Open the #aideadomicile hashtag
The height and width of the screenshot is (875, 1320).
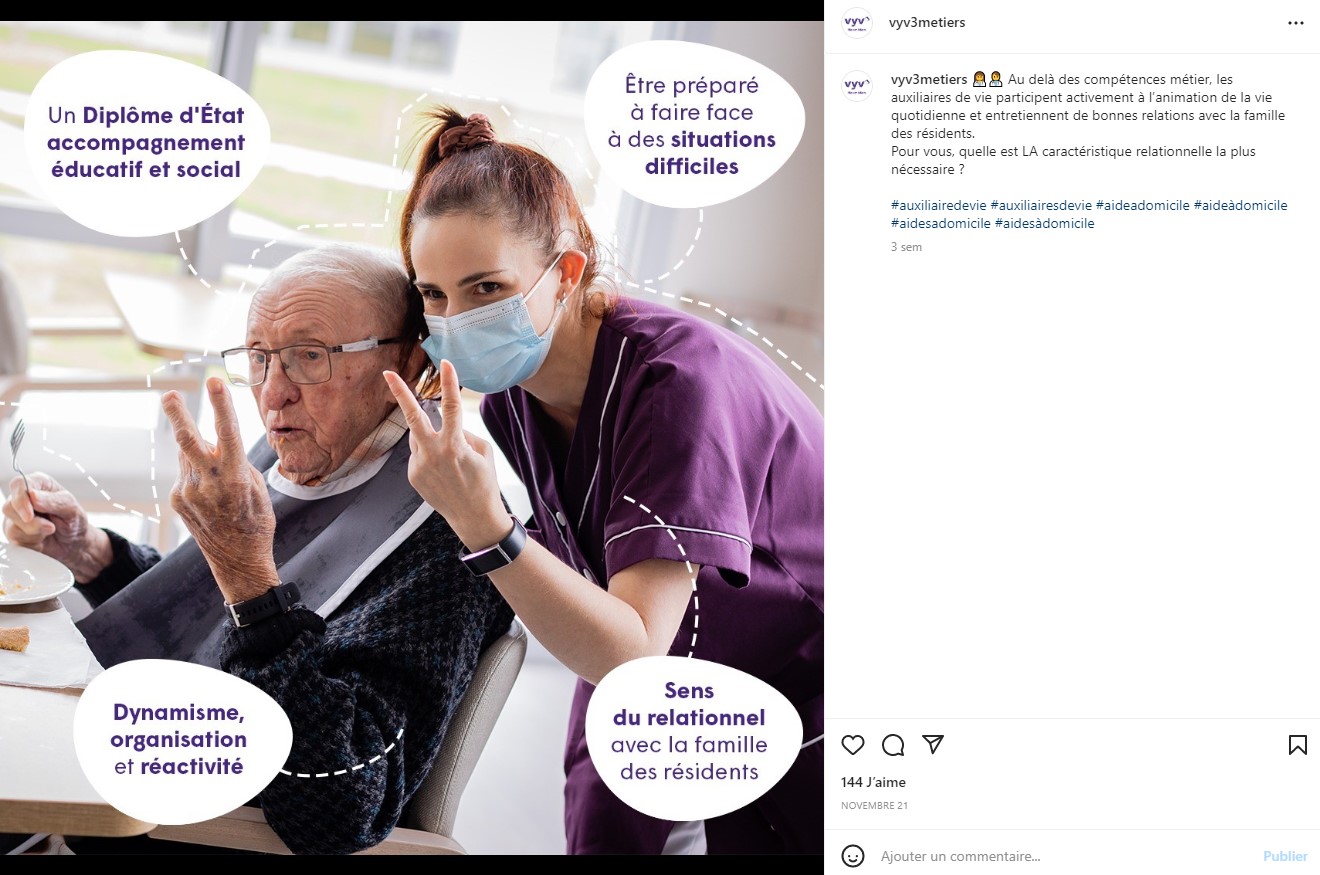1143,205
